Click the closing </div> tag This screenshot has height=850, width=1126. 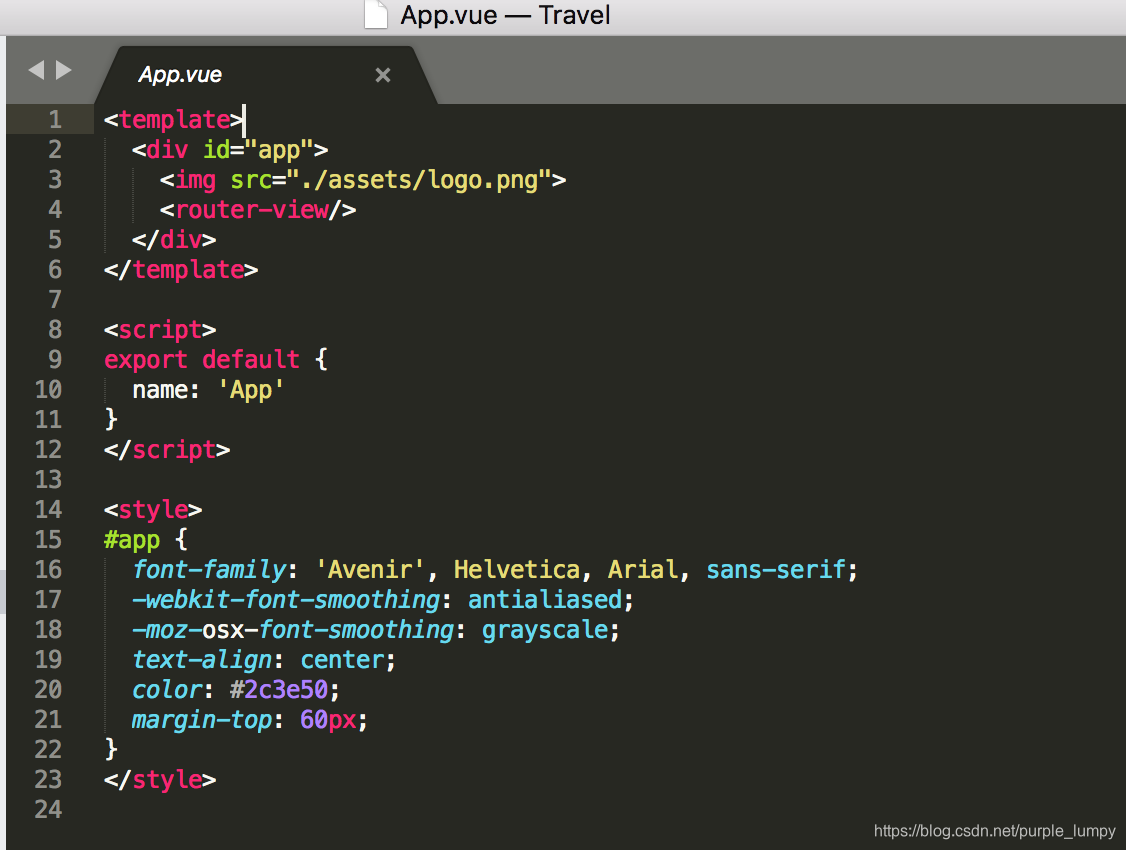(174, 240)
